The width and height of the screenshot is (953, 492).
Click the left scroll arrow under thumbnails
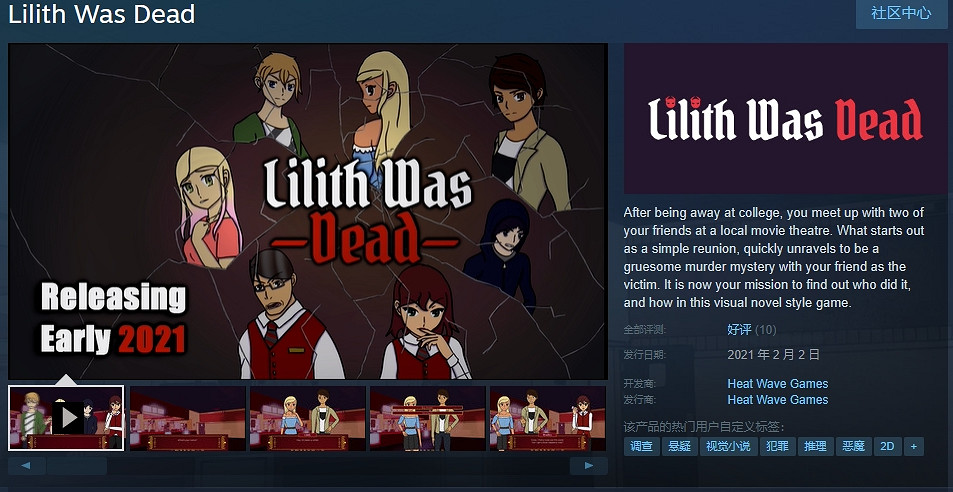(x=26, y=466)
